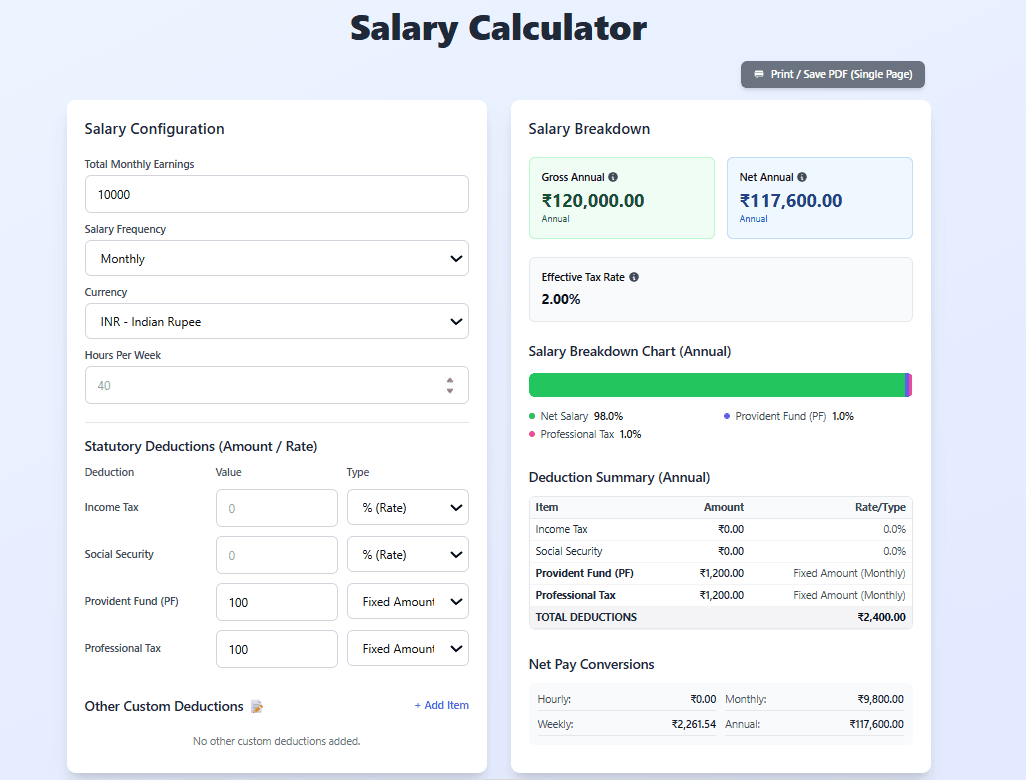Click the printer icon on the PDF button
The image size is (1026, 780).
click(x=760, y=74)
